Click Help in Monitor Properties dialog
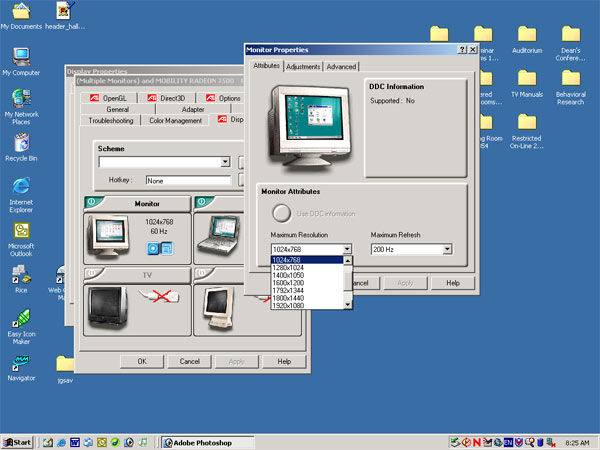The width and height of the screenshot is (600, 450). 453,283
